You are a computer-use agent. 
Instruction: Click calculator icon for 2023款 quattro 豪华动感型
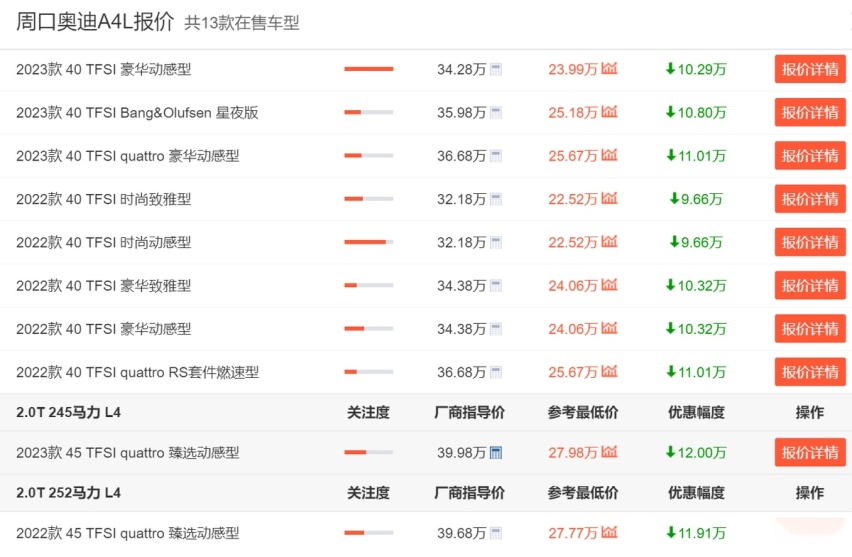tap(496, 156)
